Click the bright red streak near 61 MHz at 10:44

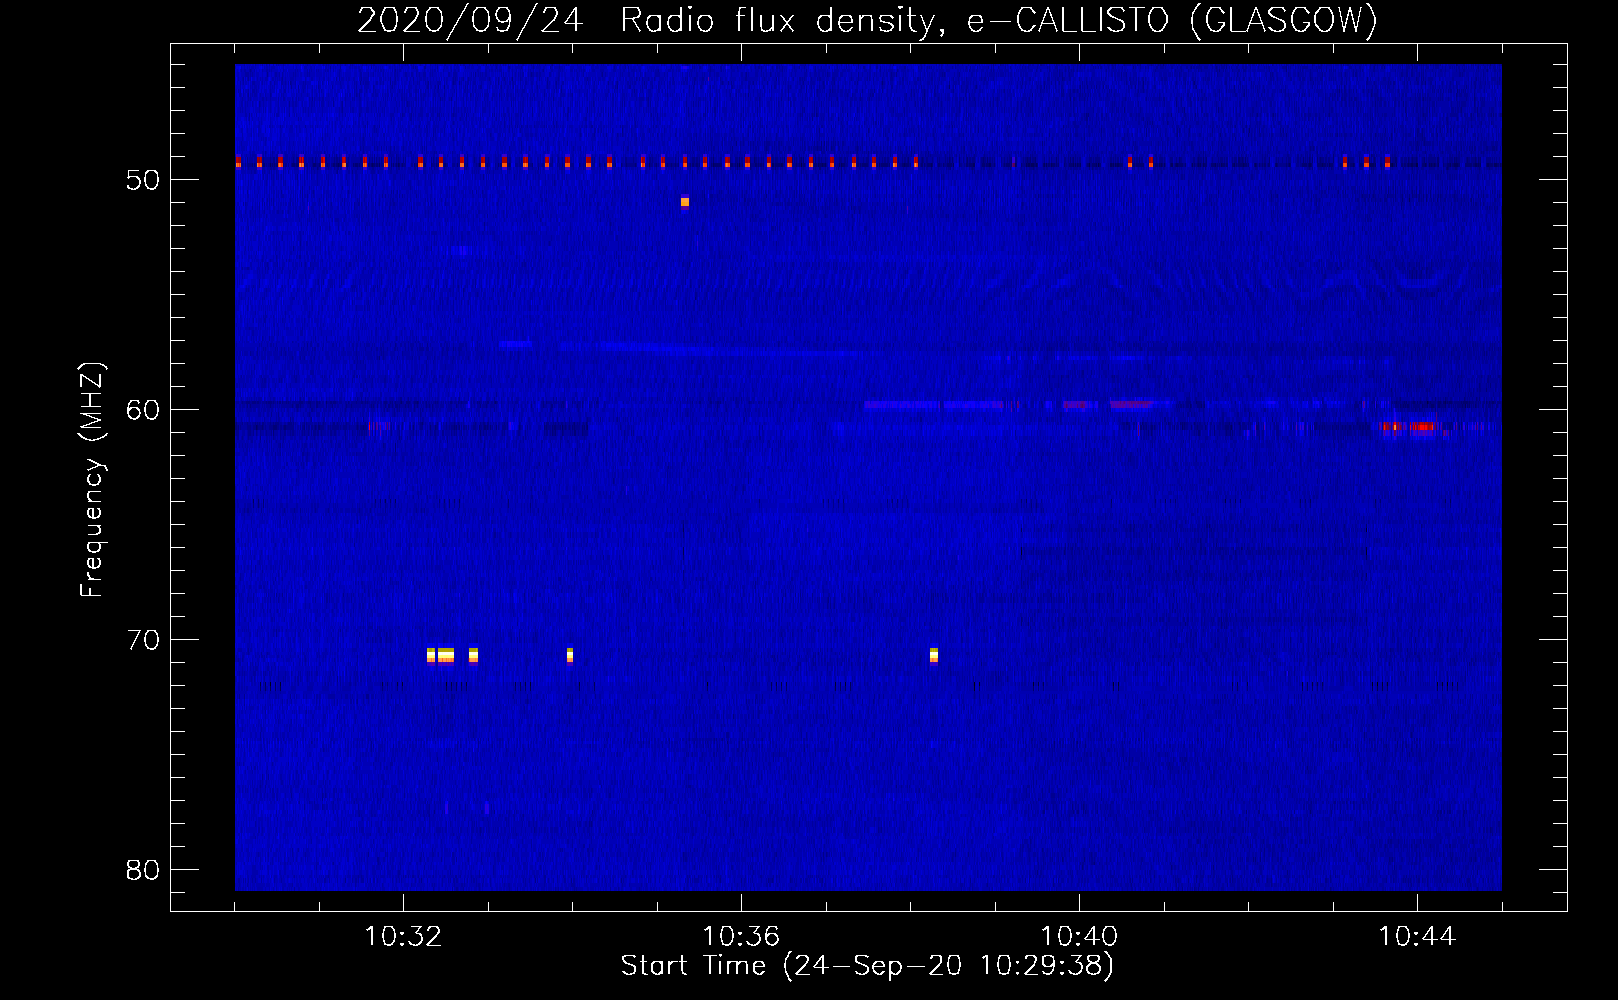(1409, 427)
